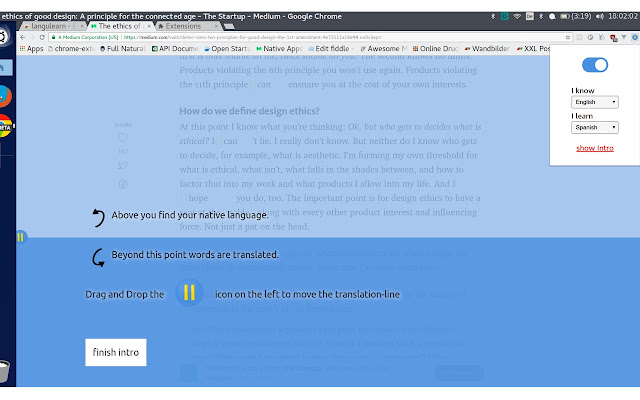Open the 'Wandbilder' bookmark
640x400 pixels.
487,49
